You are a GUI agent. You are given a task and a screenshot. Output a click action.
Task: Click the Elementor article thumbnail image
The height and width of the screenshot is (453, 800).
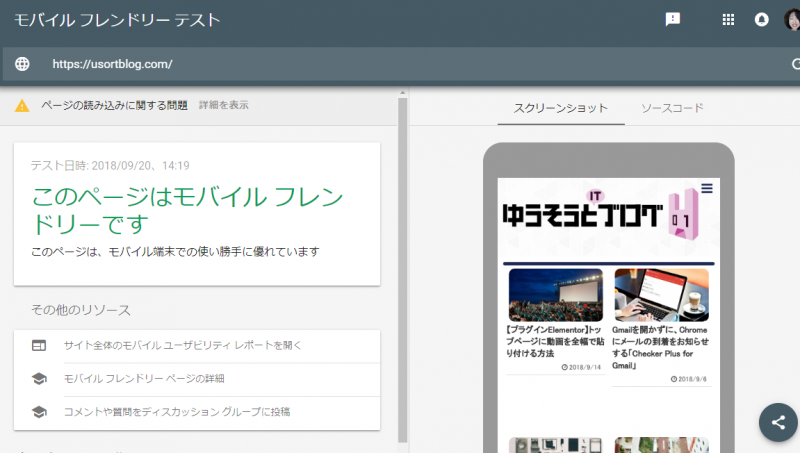(x=555, y=295)
